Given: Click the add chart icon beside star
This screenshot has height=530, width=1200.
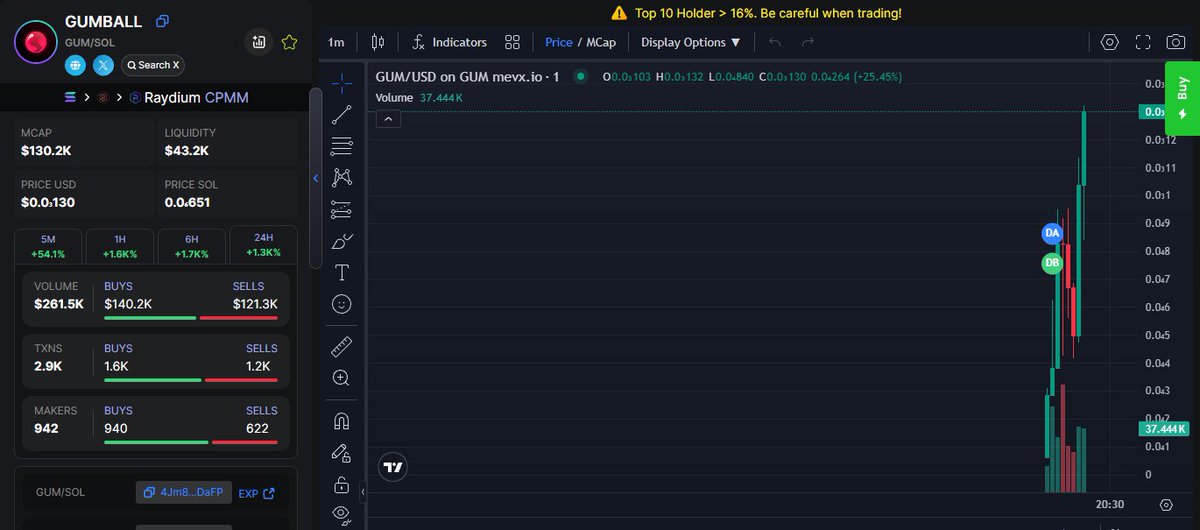Looking at the screenshot, I should click(259, 42).
